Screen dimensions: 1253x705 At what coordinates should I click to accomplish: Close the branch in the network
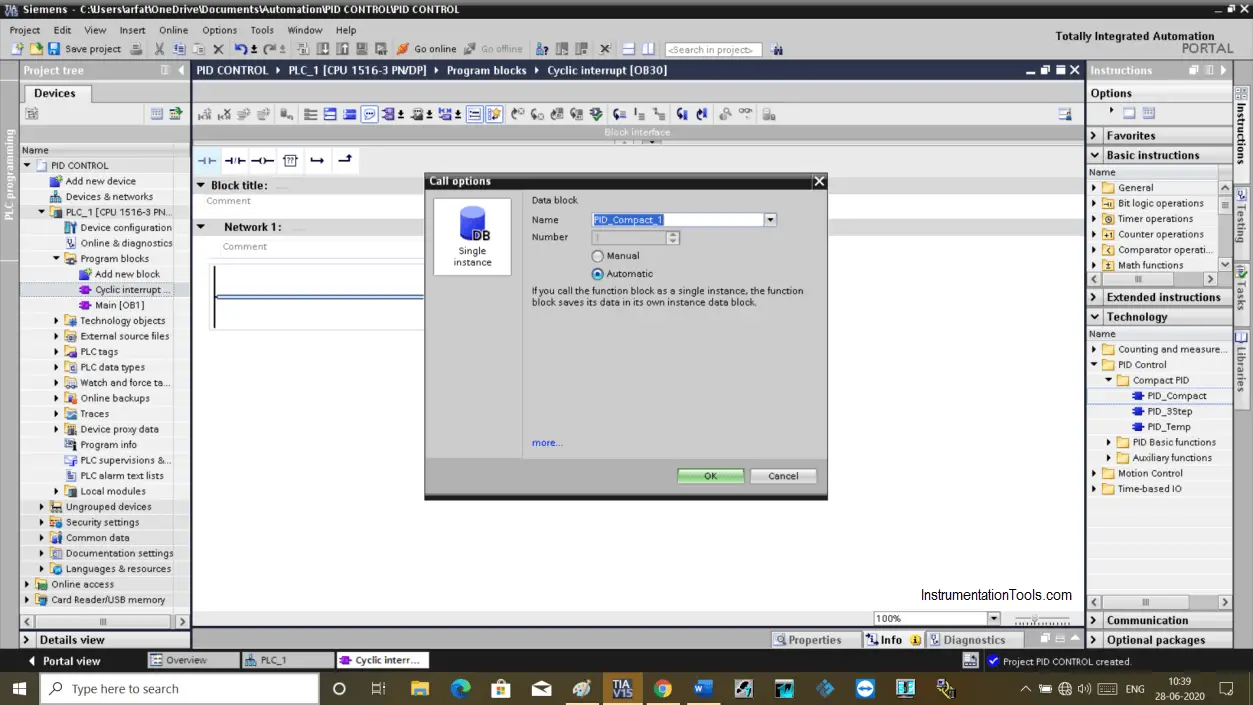click(344, 160)
